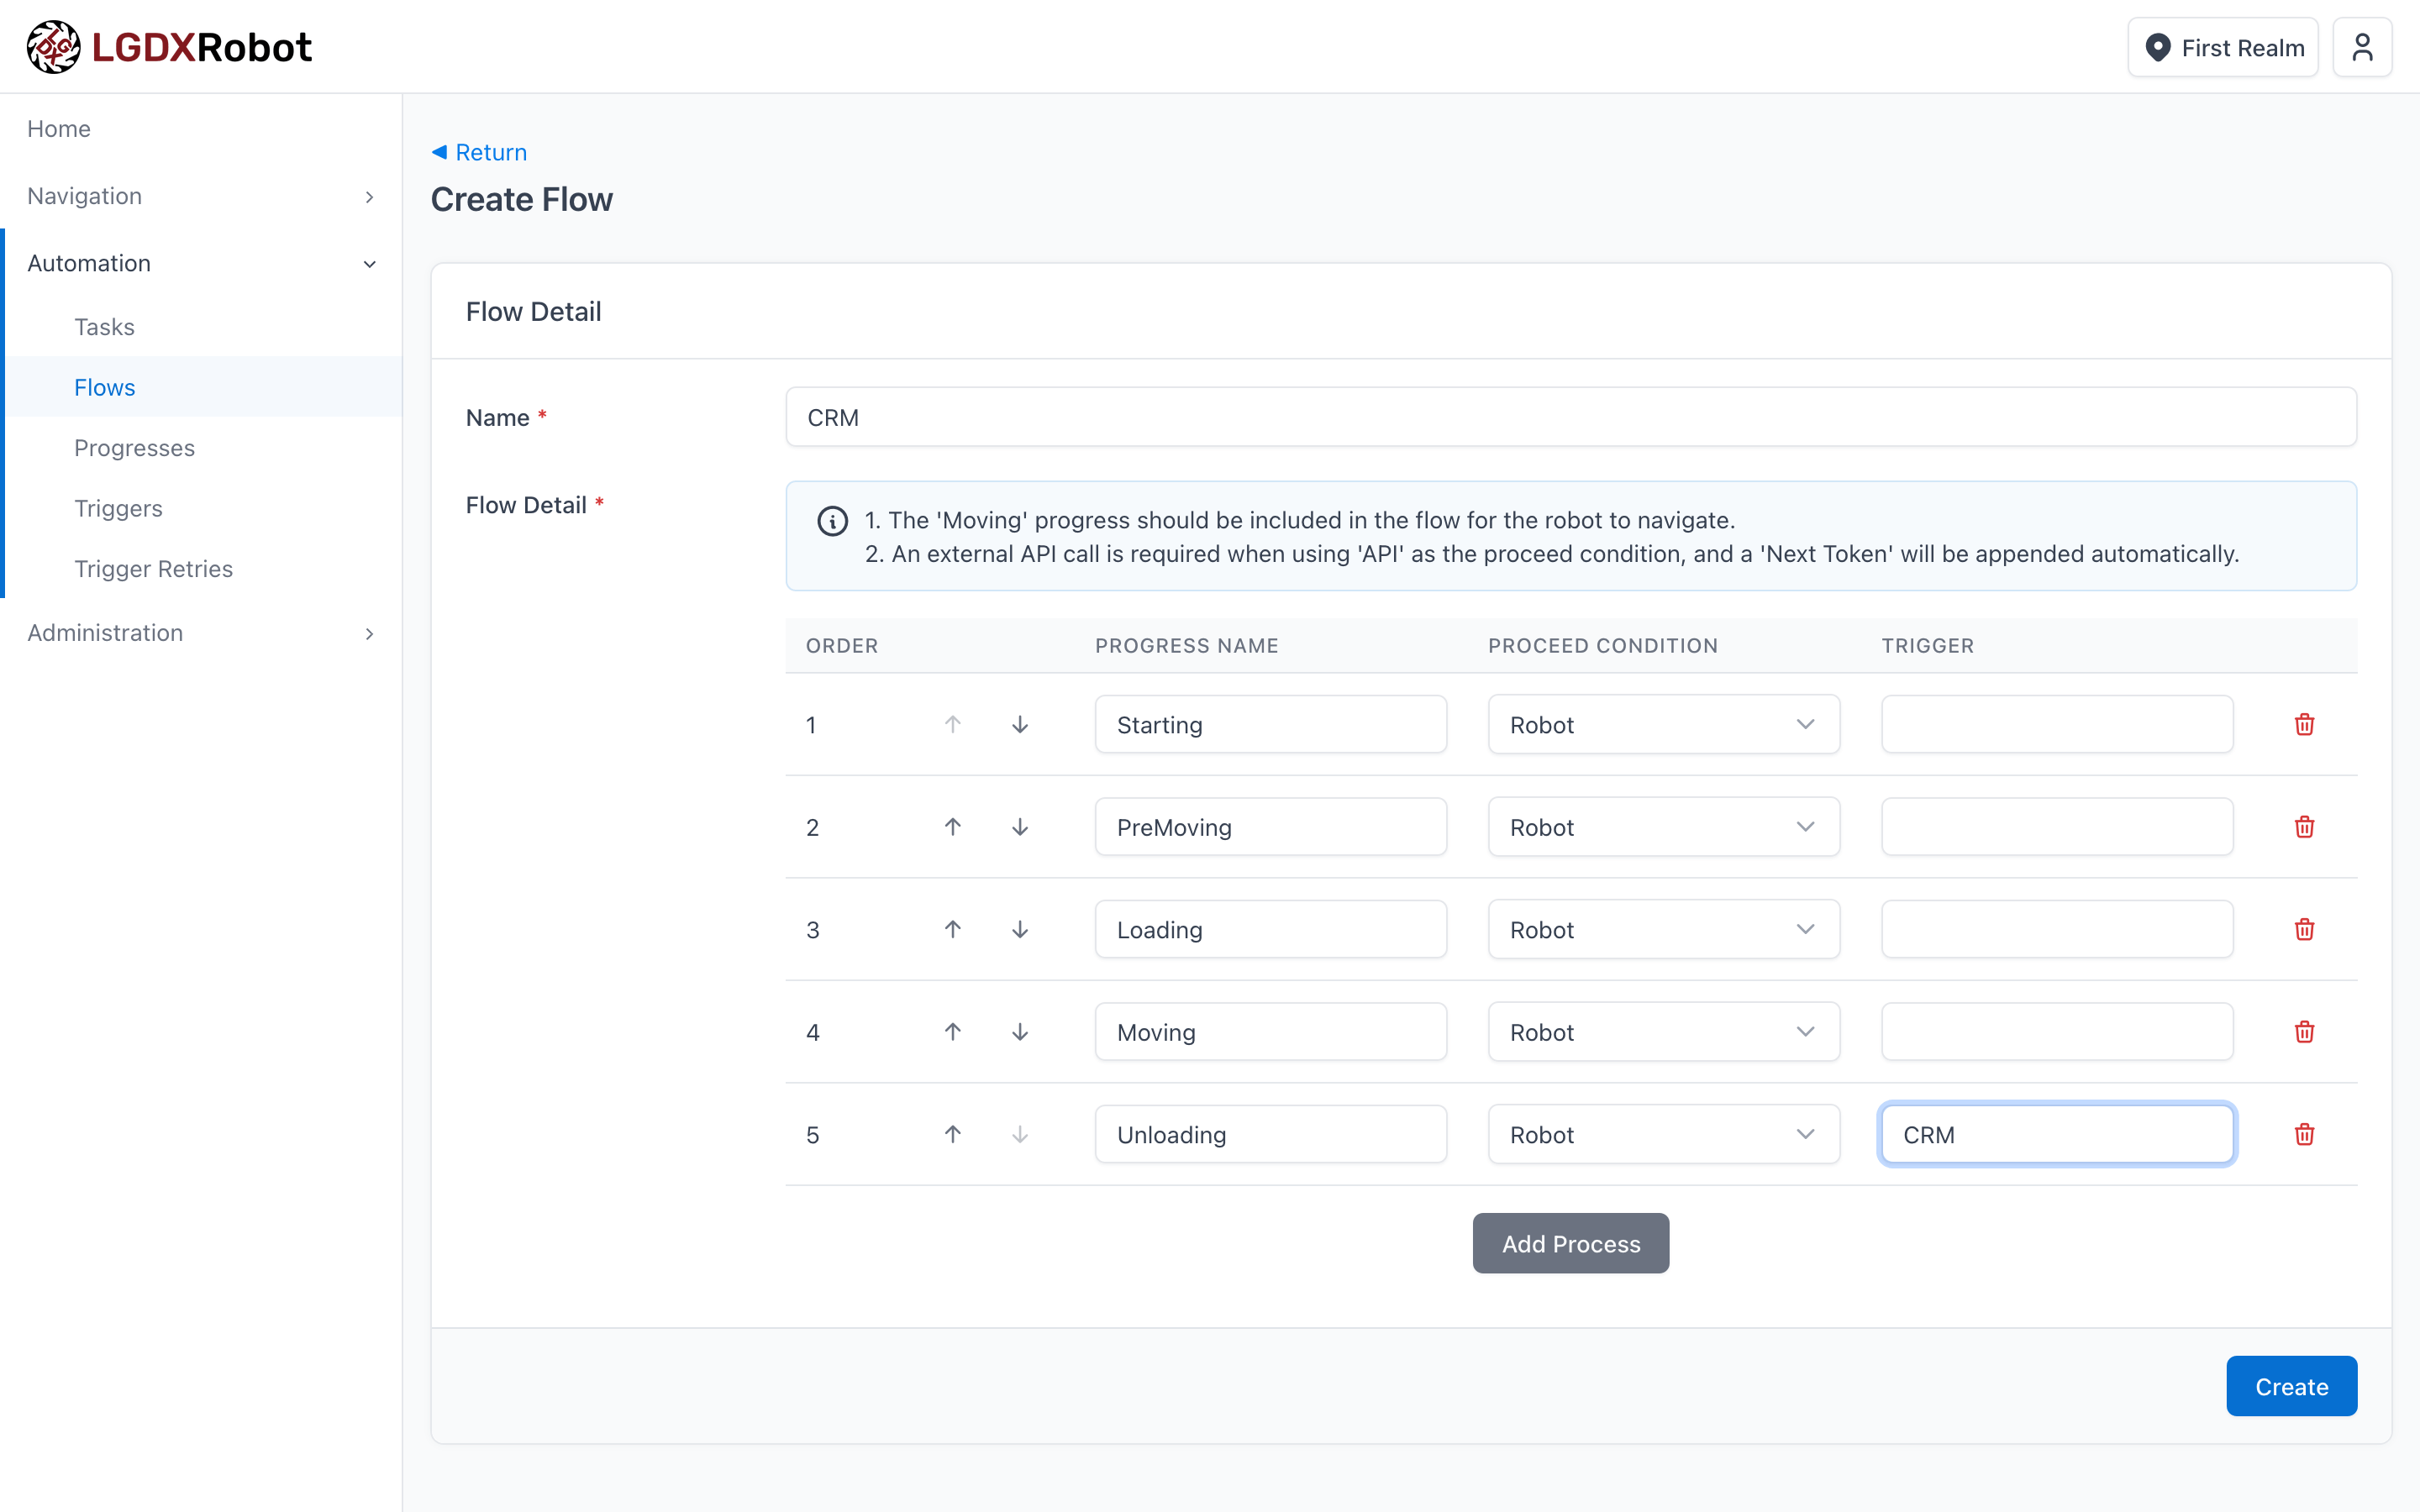The width and height of the screenshot is (2420, 1512).
Task: Move PreMoving row up
Action: [x=952, y=827]
